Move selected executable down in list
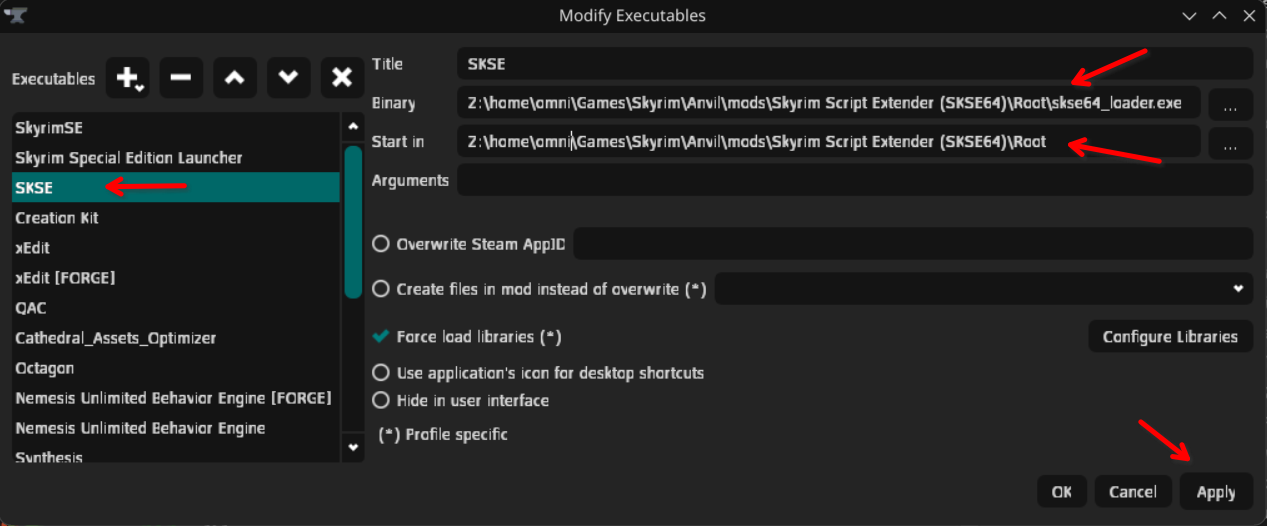The height and width of the screenshot is (526, 1267). click(288, 78)
